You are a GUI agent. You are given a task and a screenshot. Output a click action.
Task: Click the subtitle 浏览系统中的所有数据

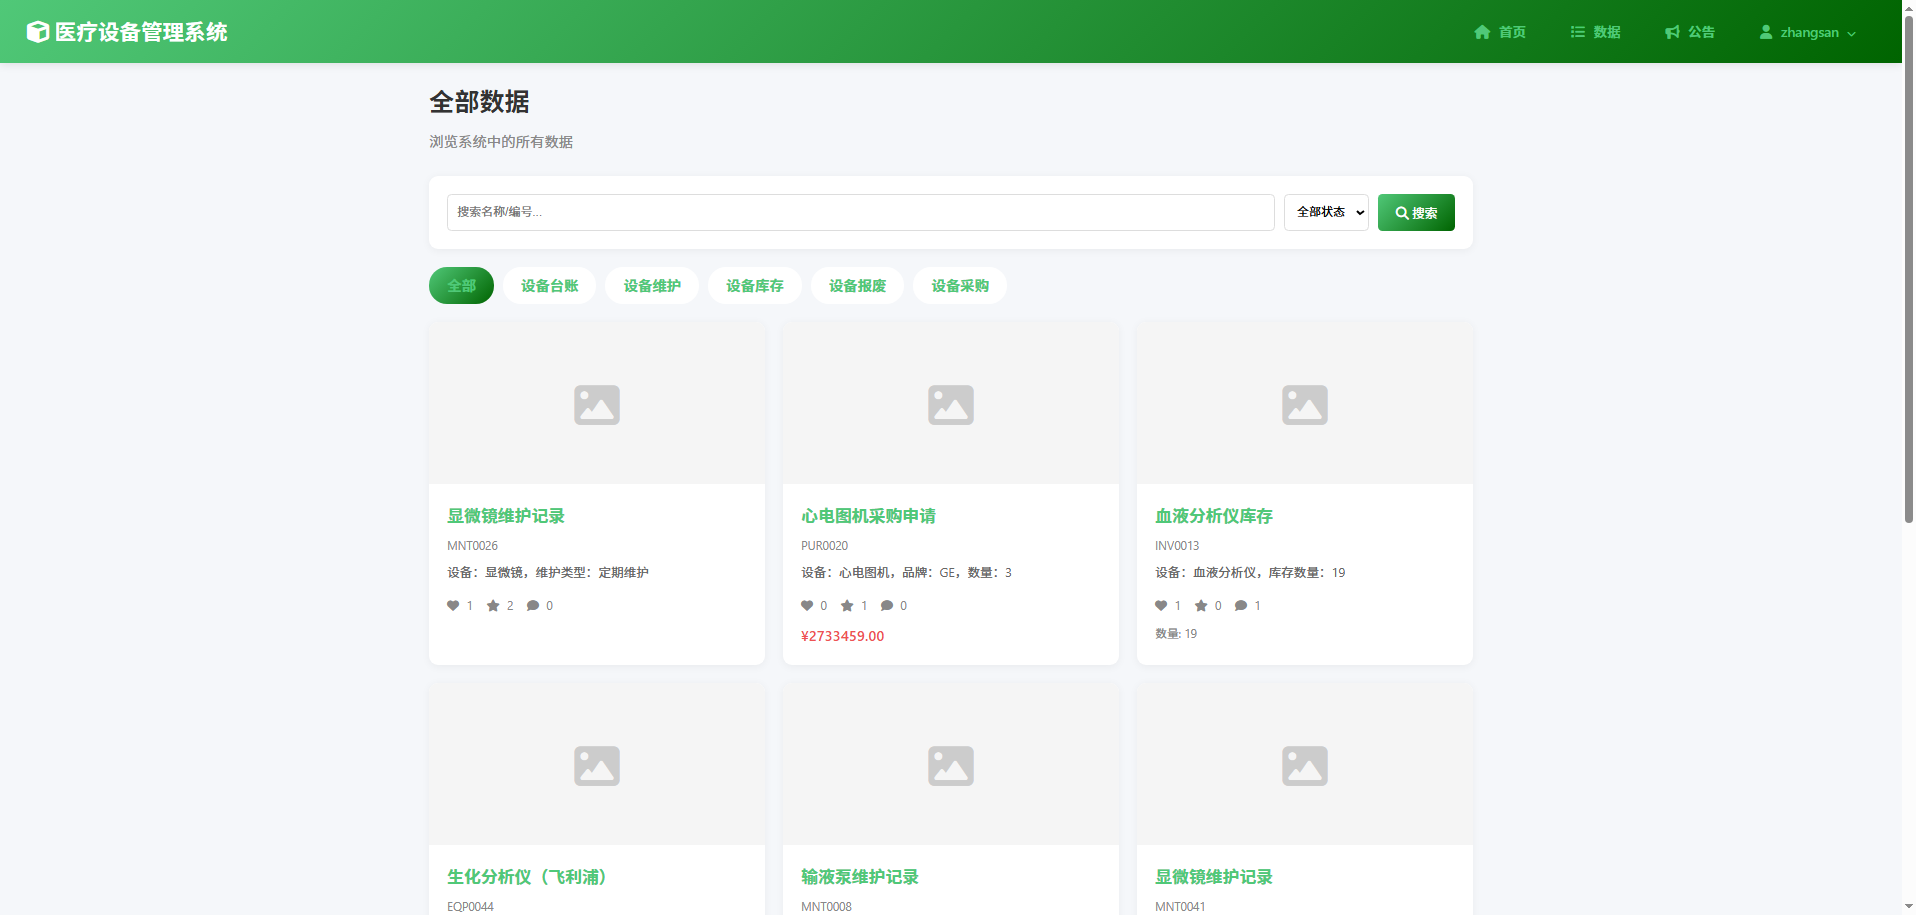tap(501, 142)
